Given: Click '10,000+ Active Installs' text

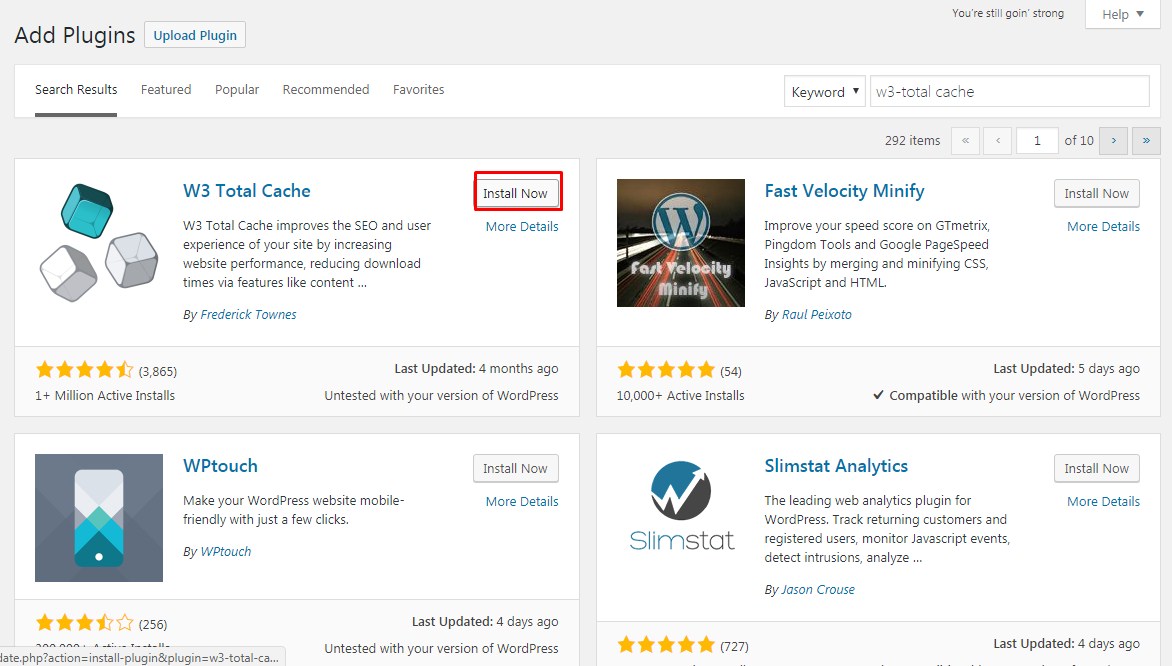Looking at the screenshot, I should (680, 395).
